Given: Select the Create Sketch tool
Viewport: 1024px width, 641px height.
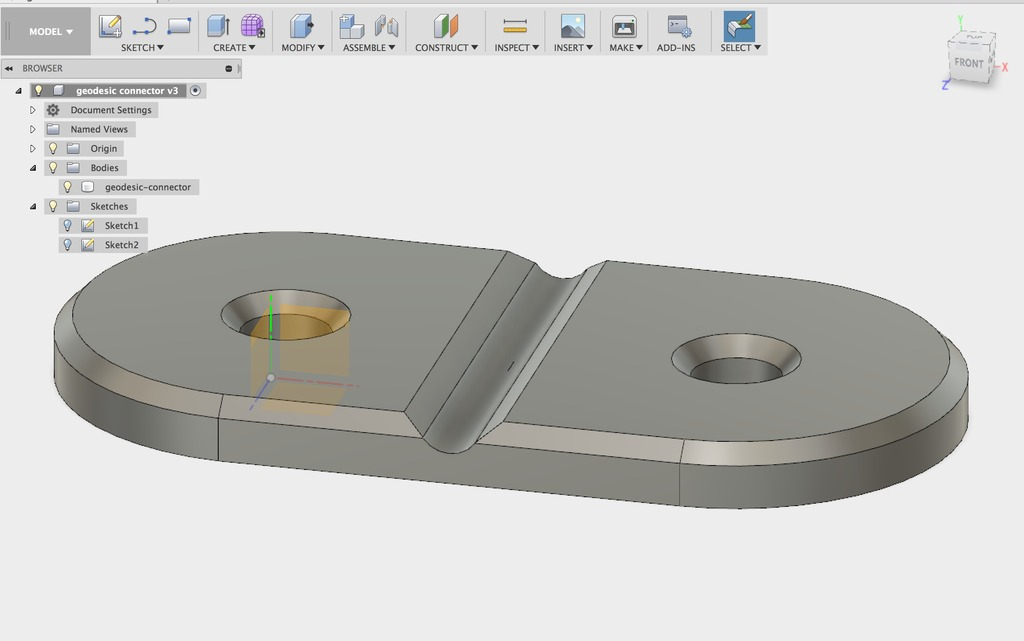Looking at the screenshot, I should (x=110, y=25).
